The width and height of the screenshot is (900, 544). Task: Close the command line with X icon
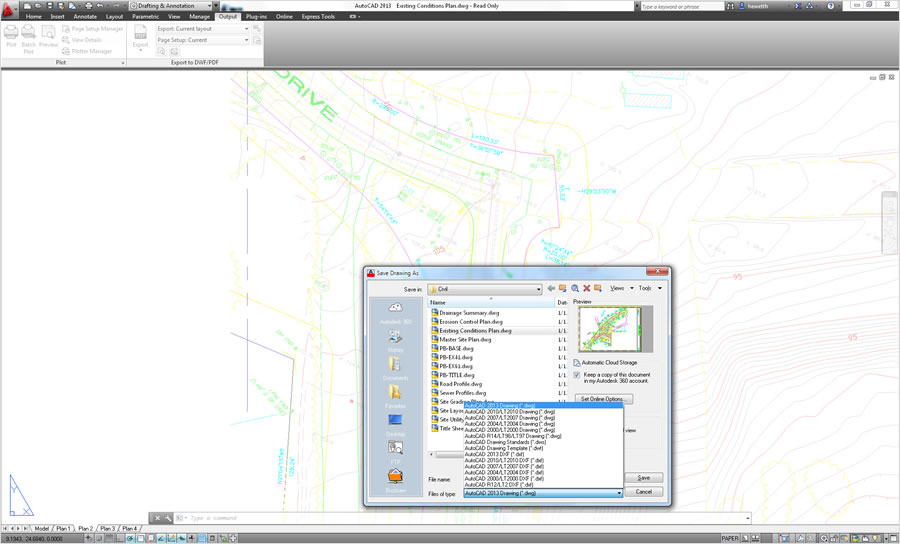[157, 518]
